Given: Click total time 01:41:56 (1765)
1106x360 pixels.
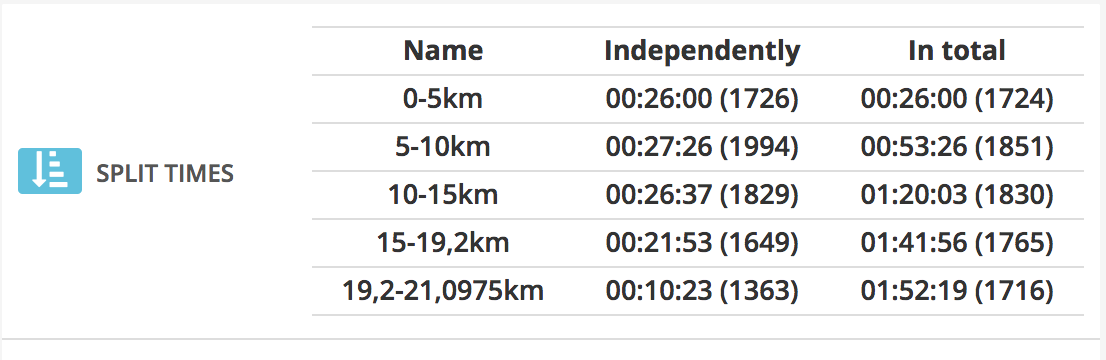Looking at the screenshot, I should coord(956,244).
